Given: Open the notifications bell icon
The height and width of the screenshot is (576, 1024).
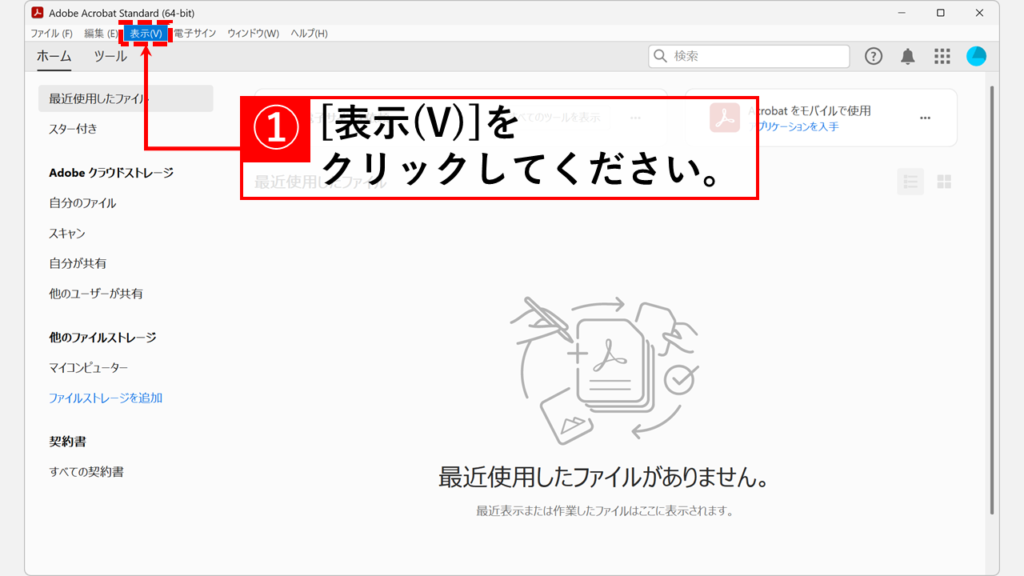Looking at the screenshot, I should pyautogui.click(x=908, y=57).
